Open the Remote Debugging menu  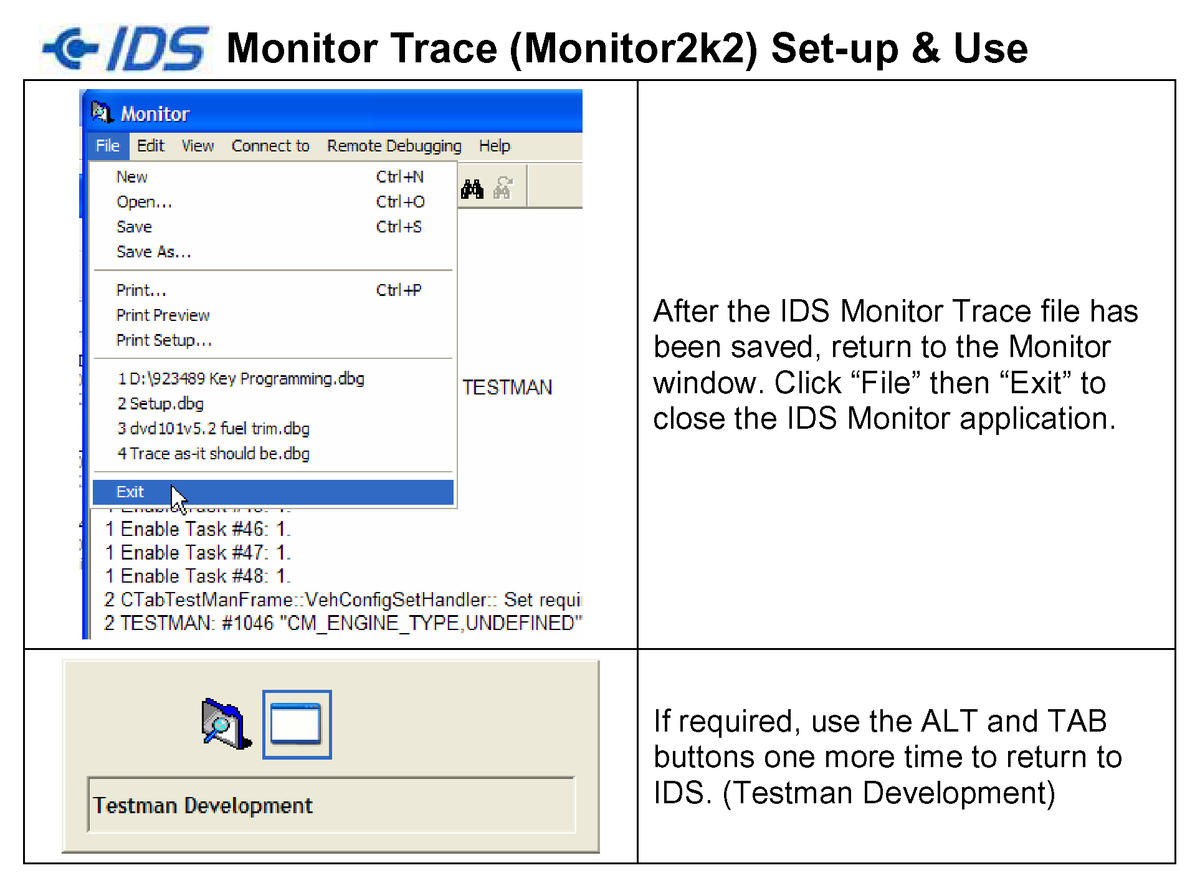394,146
